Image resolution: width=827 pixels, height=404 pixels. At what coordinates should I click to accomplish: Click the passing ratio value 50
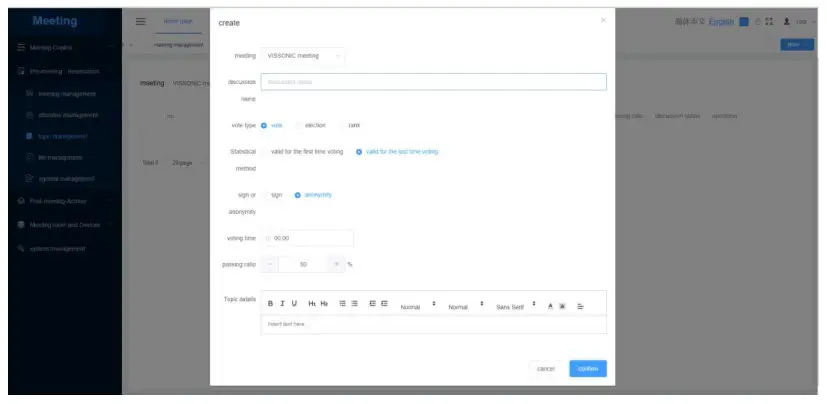pyautogui.click(x=303, y=264)
